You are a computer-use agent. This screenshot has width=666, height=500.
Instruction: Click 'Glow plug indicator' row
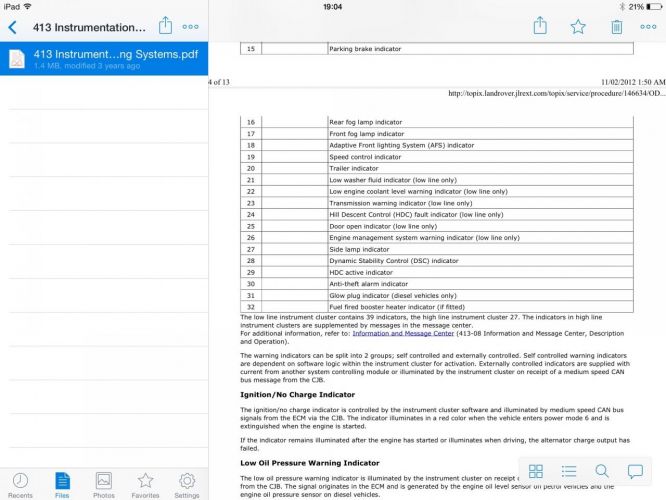tap(437, 295)
